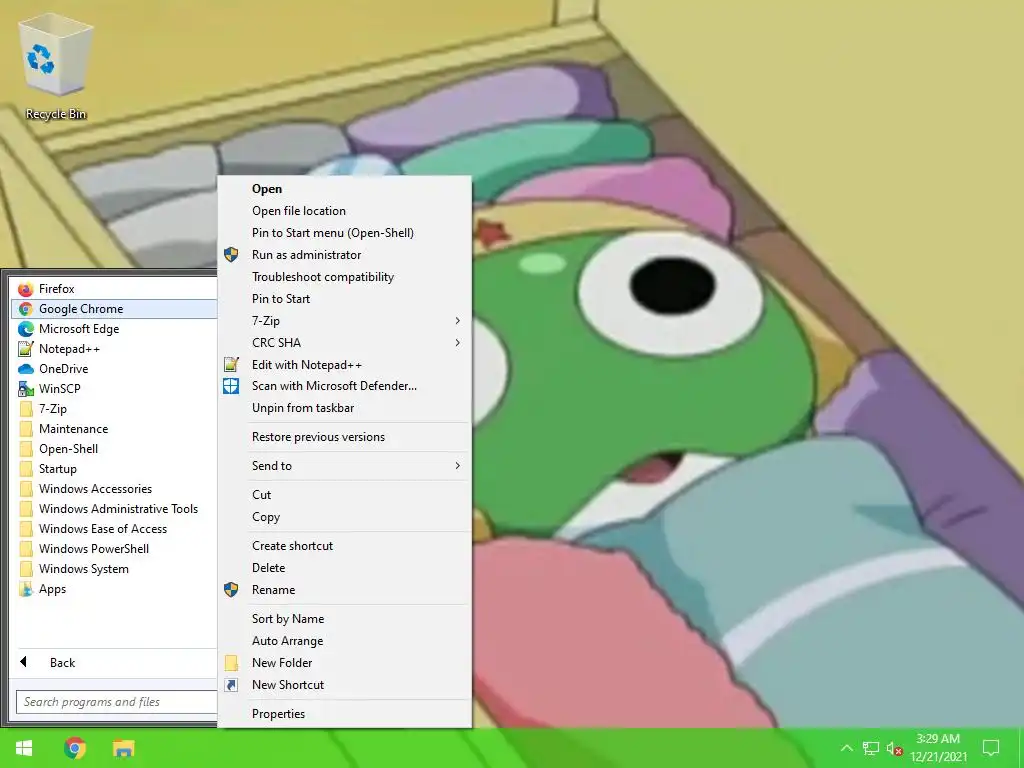Viewport: 1024px width, 768px height.
Task: Click the Windows Accessories folder icon
Action: pos(25,489)
